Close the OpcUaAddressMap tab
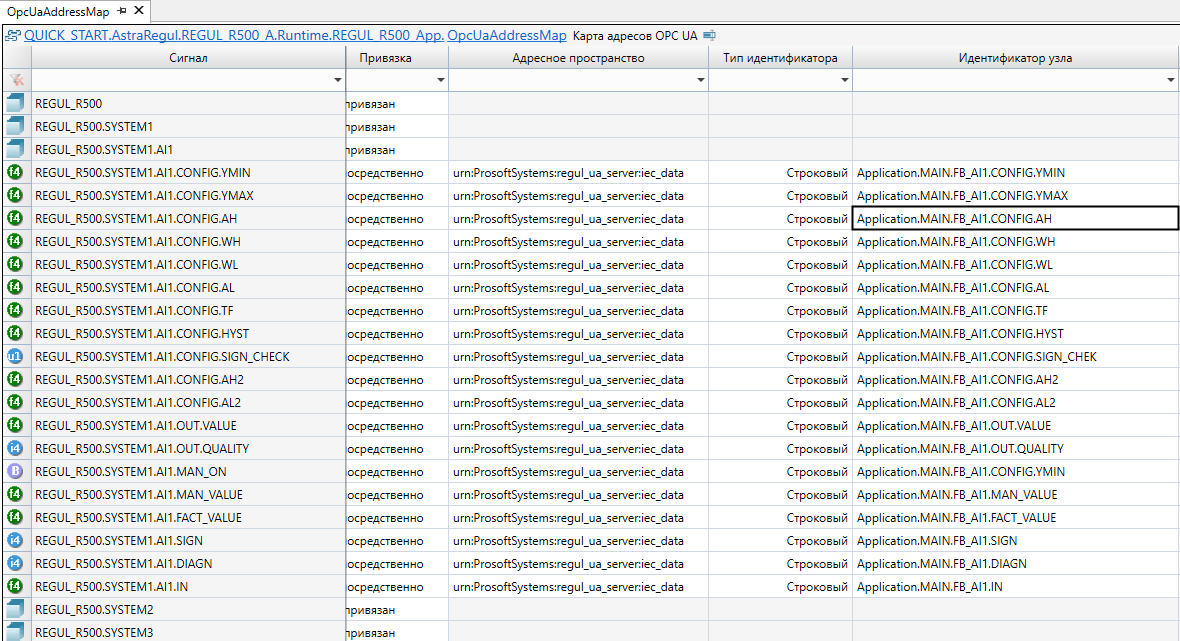The image size is (1180, 641). 138,11
